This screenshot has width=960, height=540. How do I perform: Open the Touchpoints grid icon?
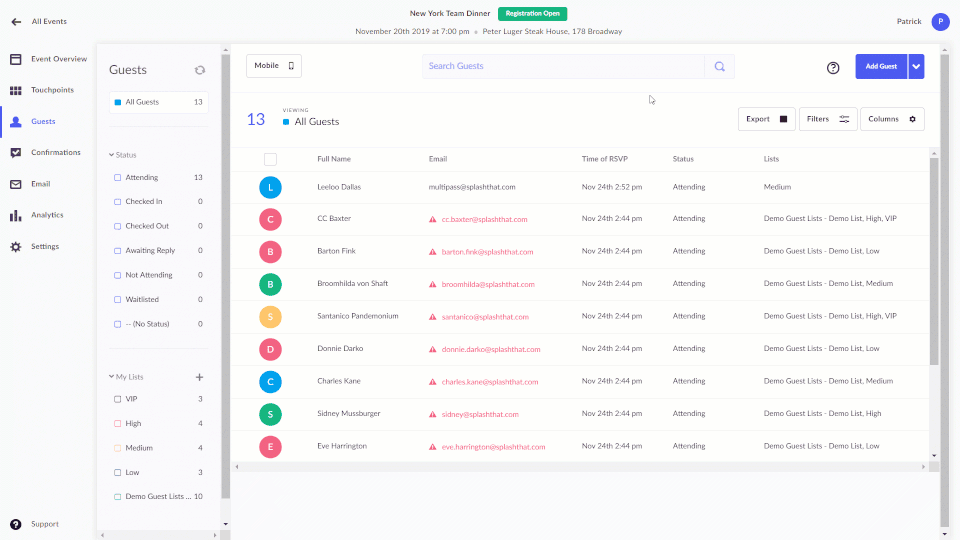(16, 91)
